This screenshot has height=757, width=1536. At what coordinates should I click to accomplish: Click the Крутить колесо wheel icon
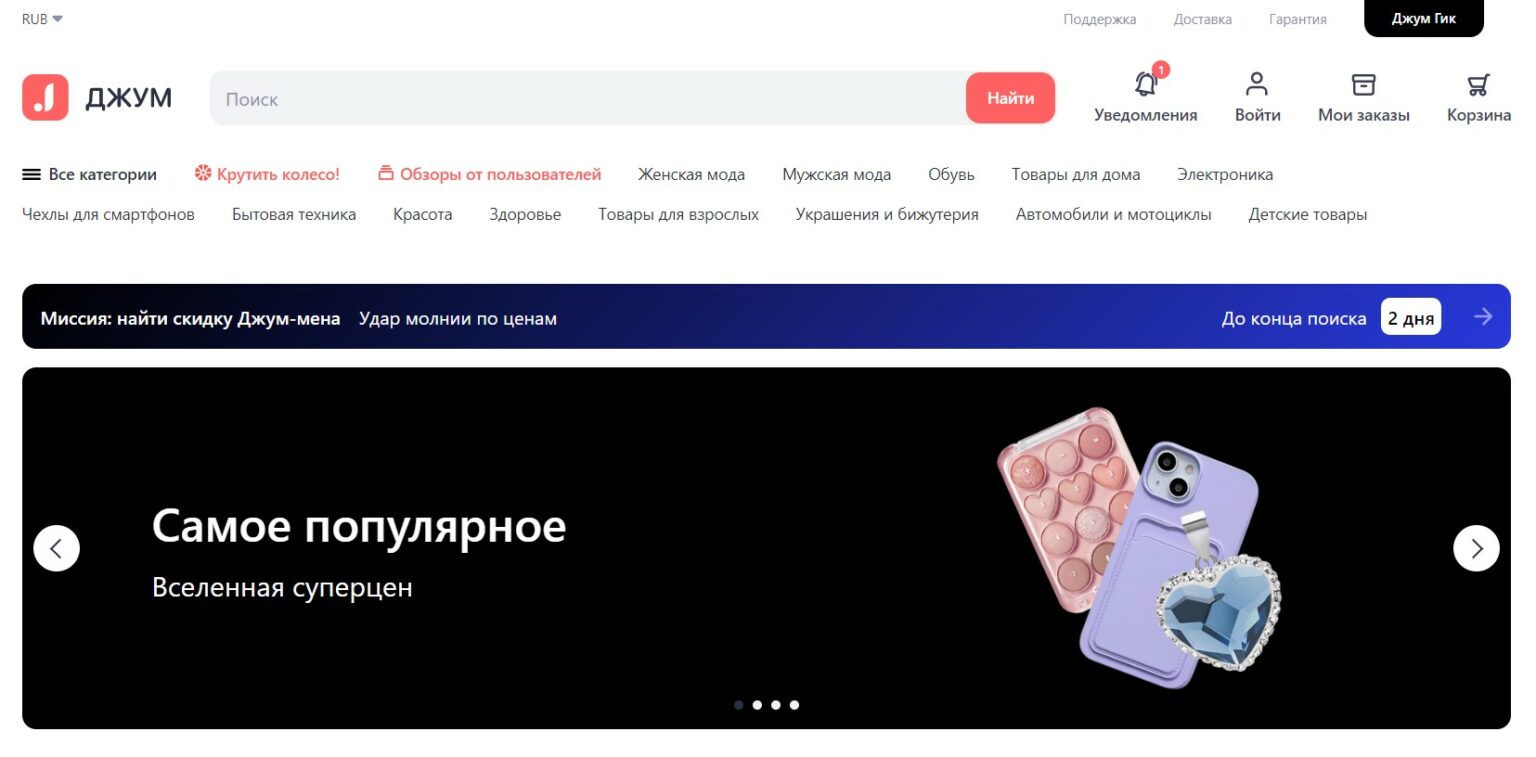[x=203, y=174]
